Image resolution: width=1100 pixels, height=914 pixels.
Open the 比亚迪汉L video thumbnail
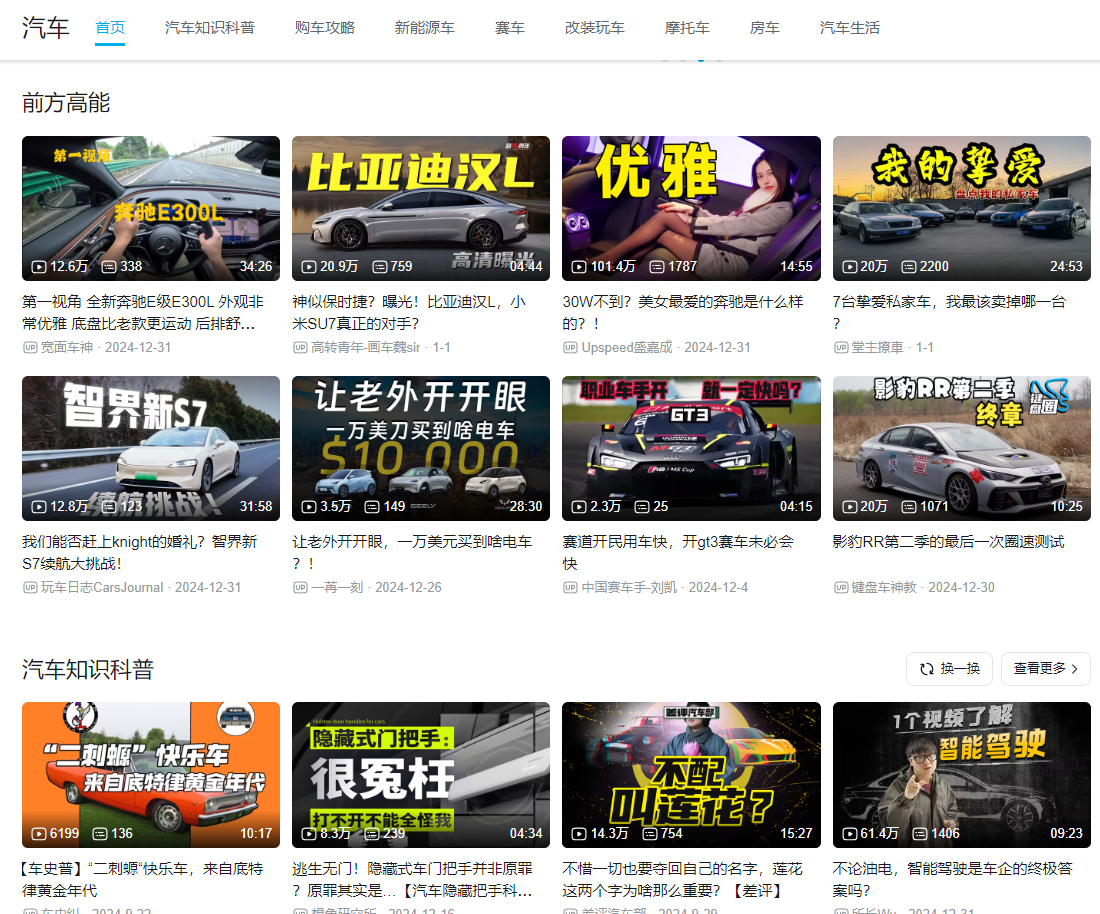click(421, 208)
